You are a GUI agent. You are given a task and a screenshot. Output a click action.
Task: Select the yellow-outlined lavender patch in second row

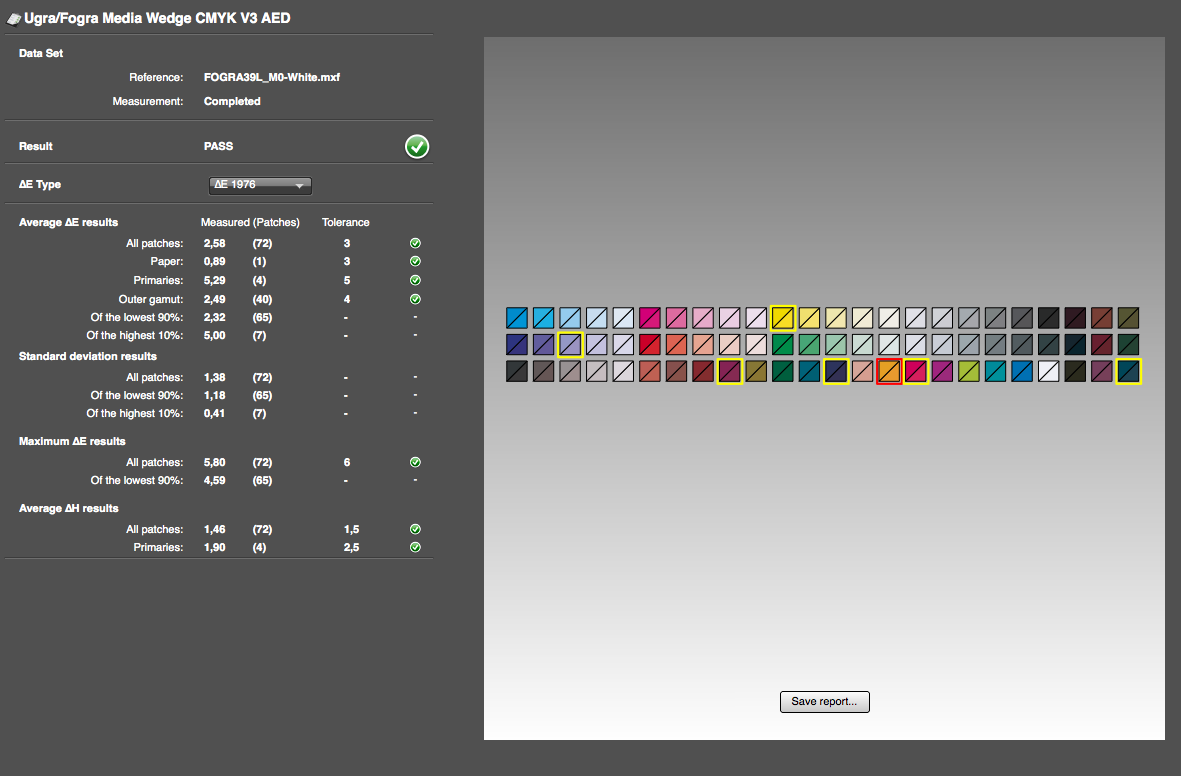570,345
